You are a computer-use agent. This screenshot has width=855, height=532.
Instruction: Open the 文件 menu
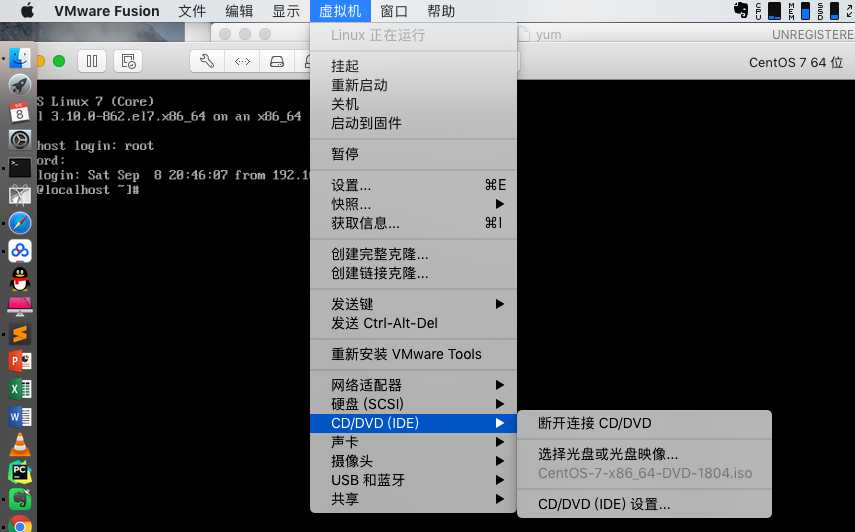(x=192, y=11)
